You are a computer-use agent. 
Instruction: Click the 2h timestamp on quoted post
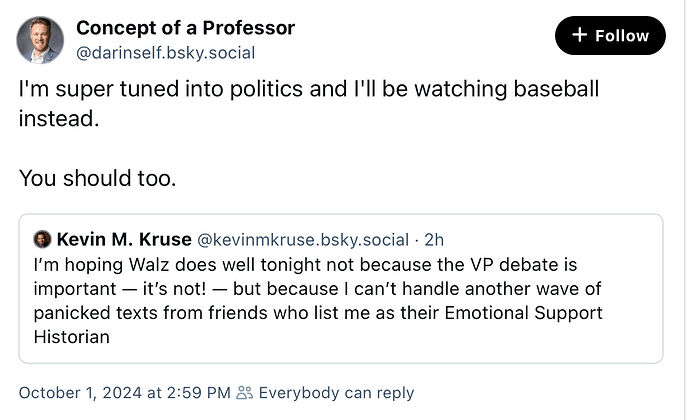coord(434,240)
